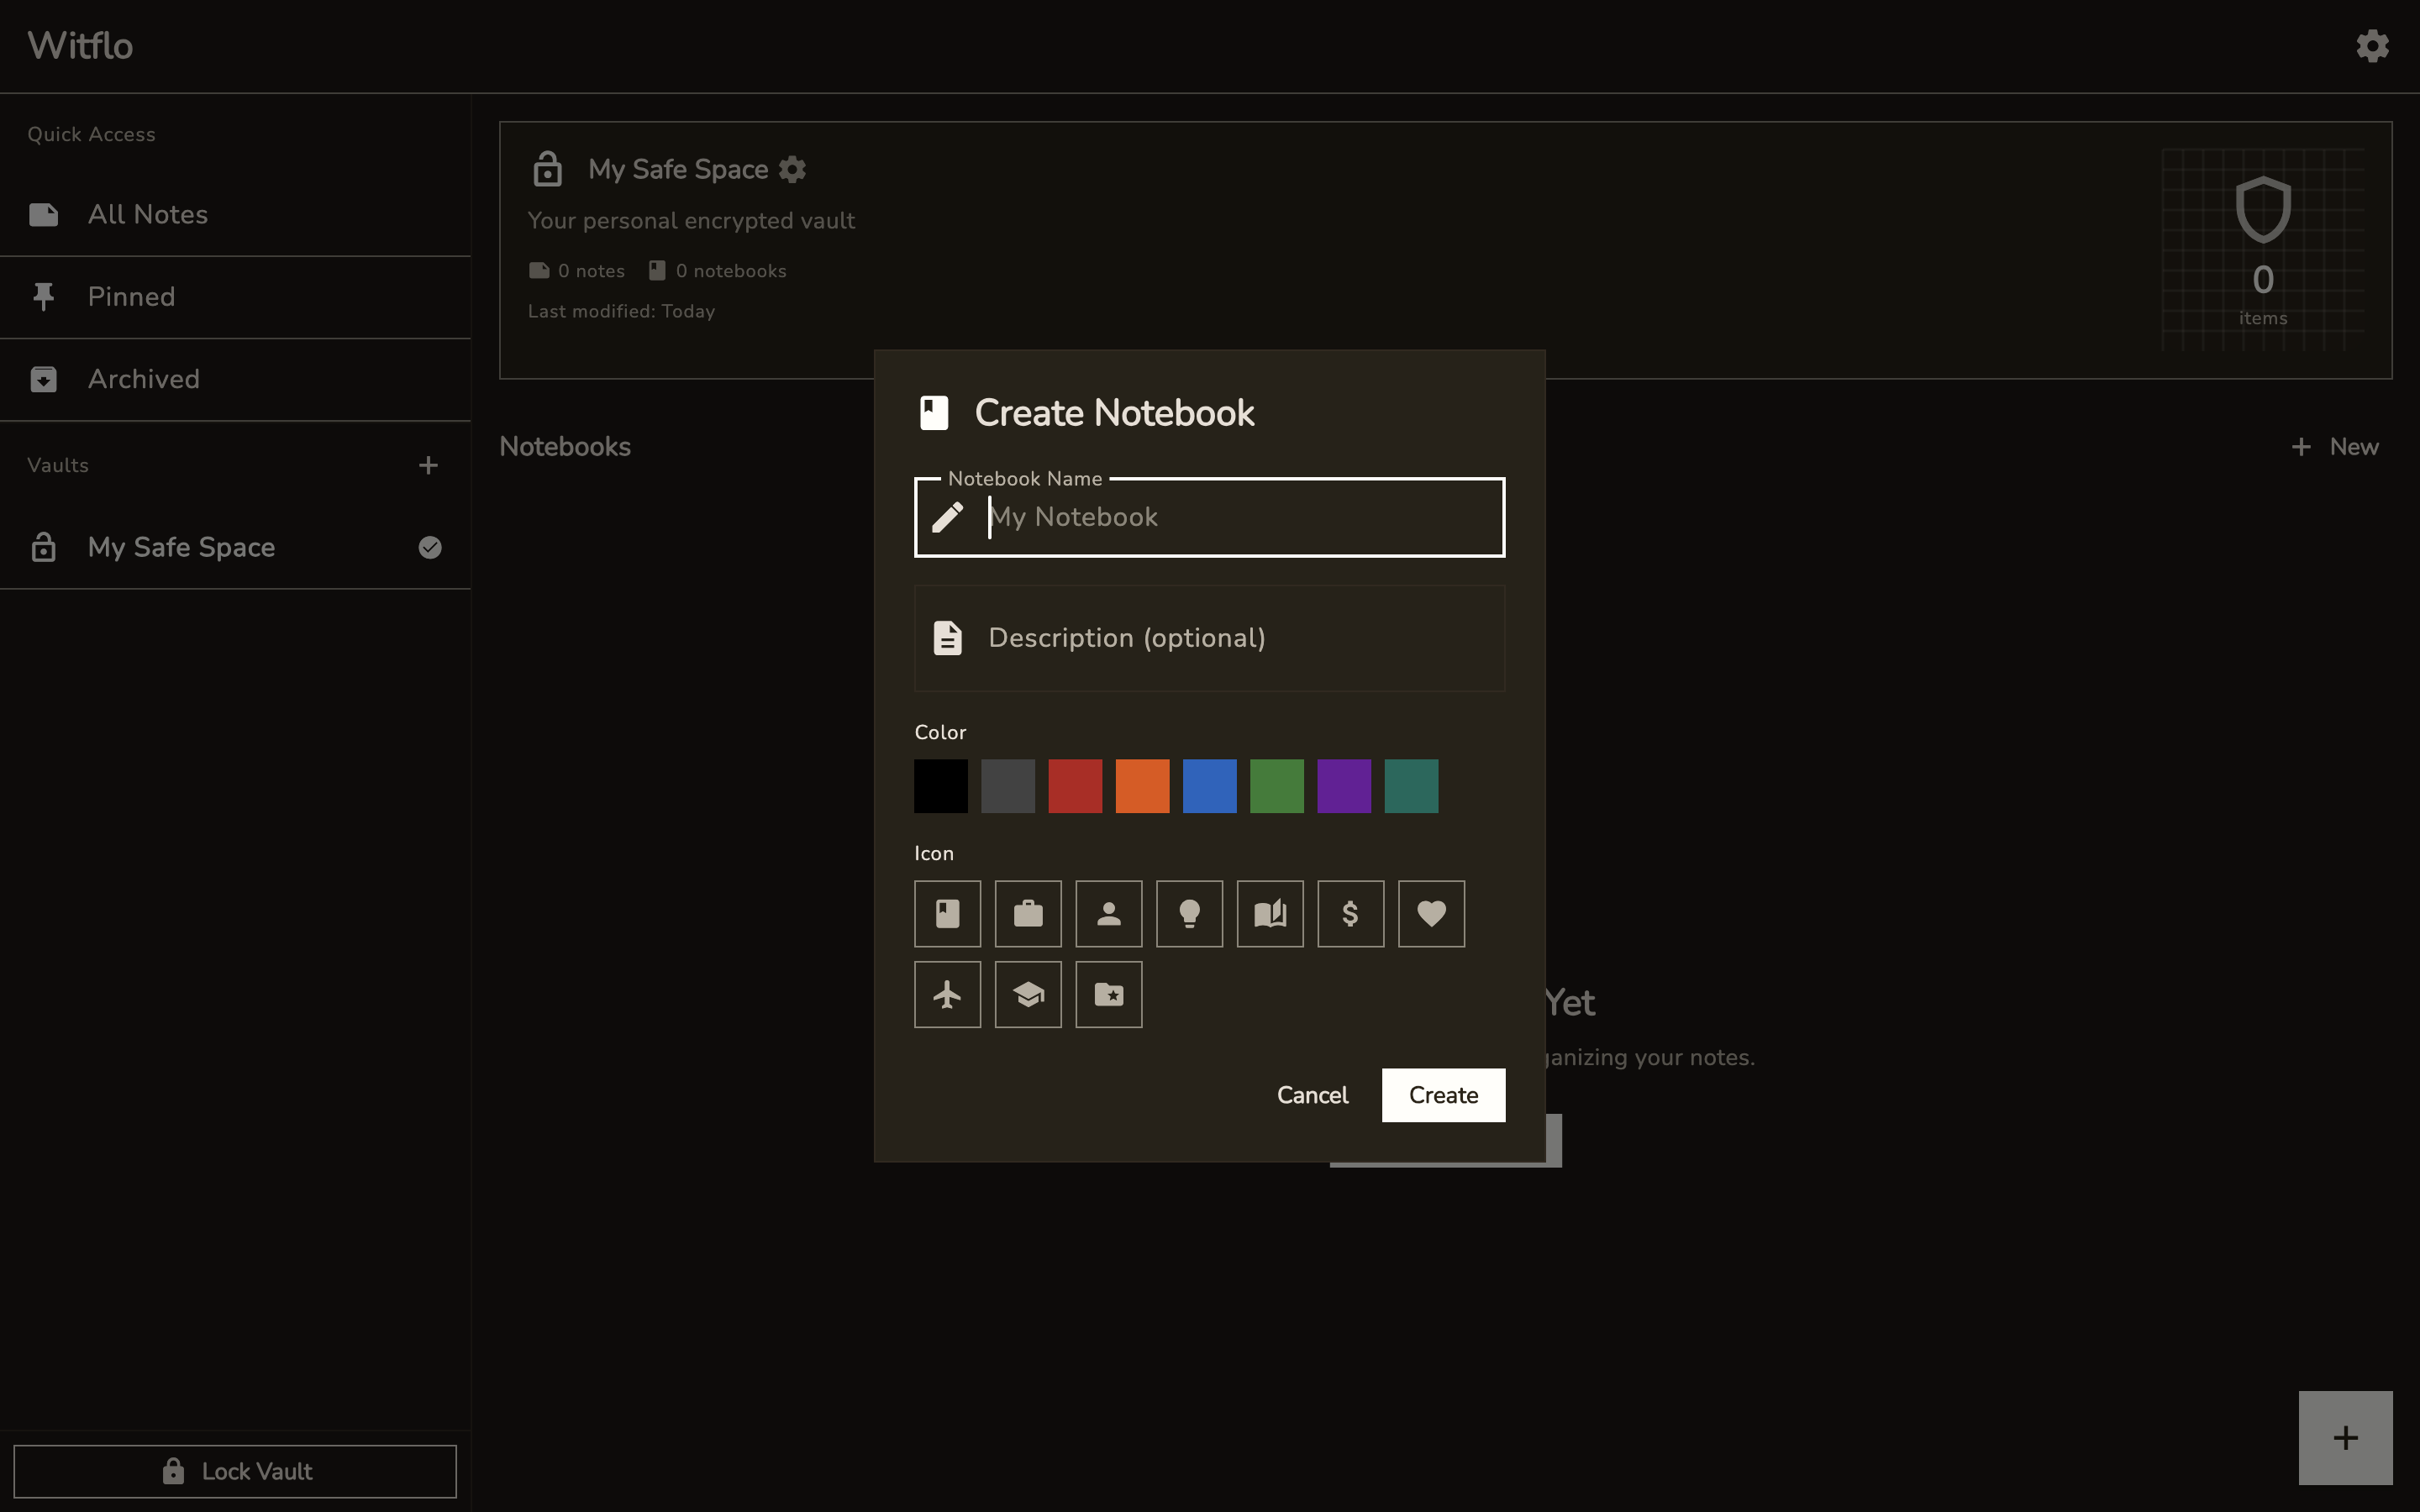
Task: Open My Safe Space vault settings gear
Action: click(x=790, y=169)
